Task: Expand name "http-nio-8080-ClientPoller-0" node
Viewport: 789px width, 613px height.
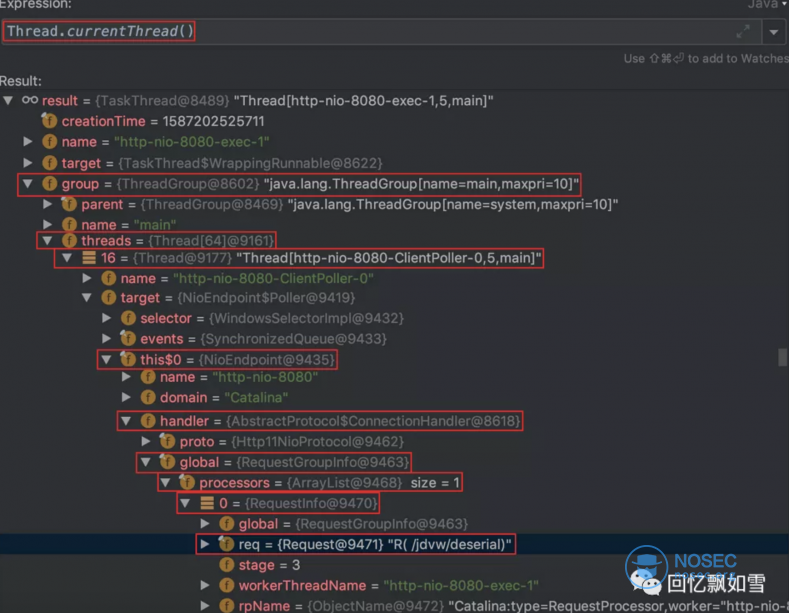Action: 87,278
